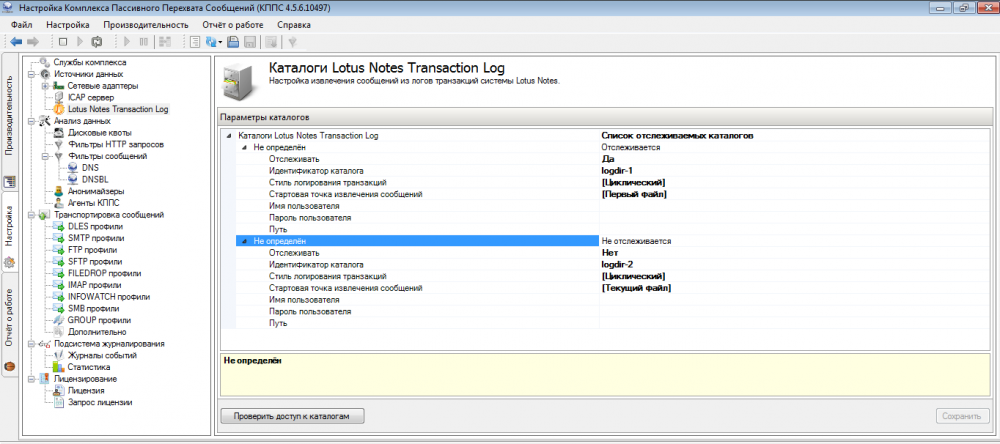The height and width of the screenshot is (444, 1000).
Task: Select SMB профили in the tree
Action: pos(93,308)
